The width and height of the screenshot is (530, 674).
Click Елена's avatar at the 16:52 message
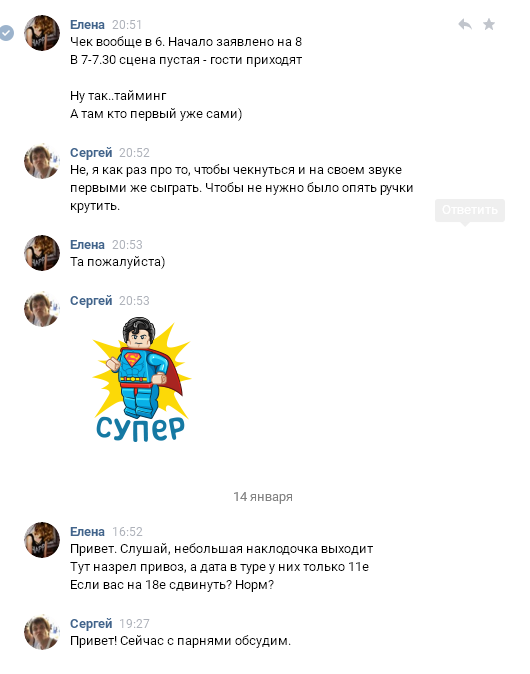click(x=42, y=540)
